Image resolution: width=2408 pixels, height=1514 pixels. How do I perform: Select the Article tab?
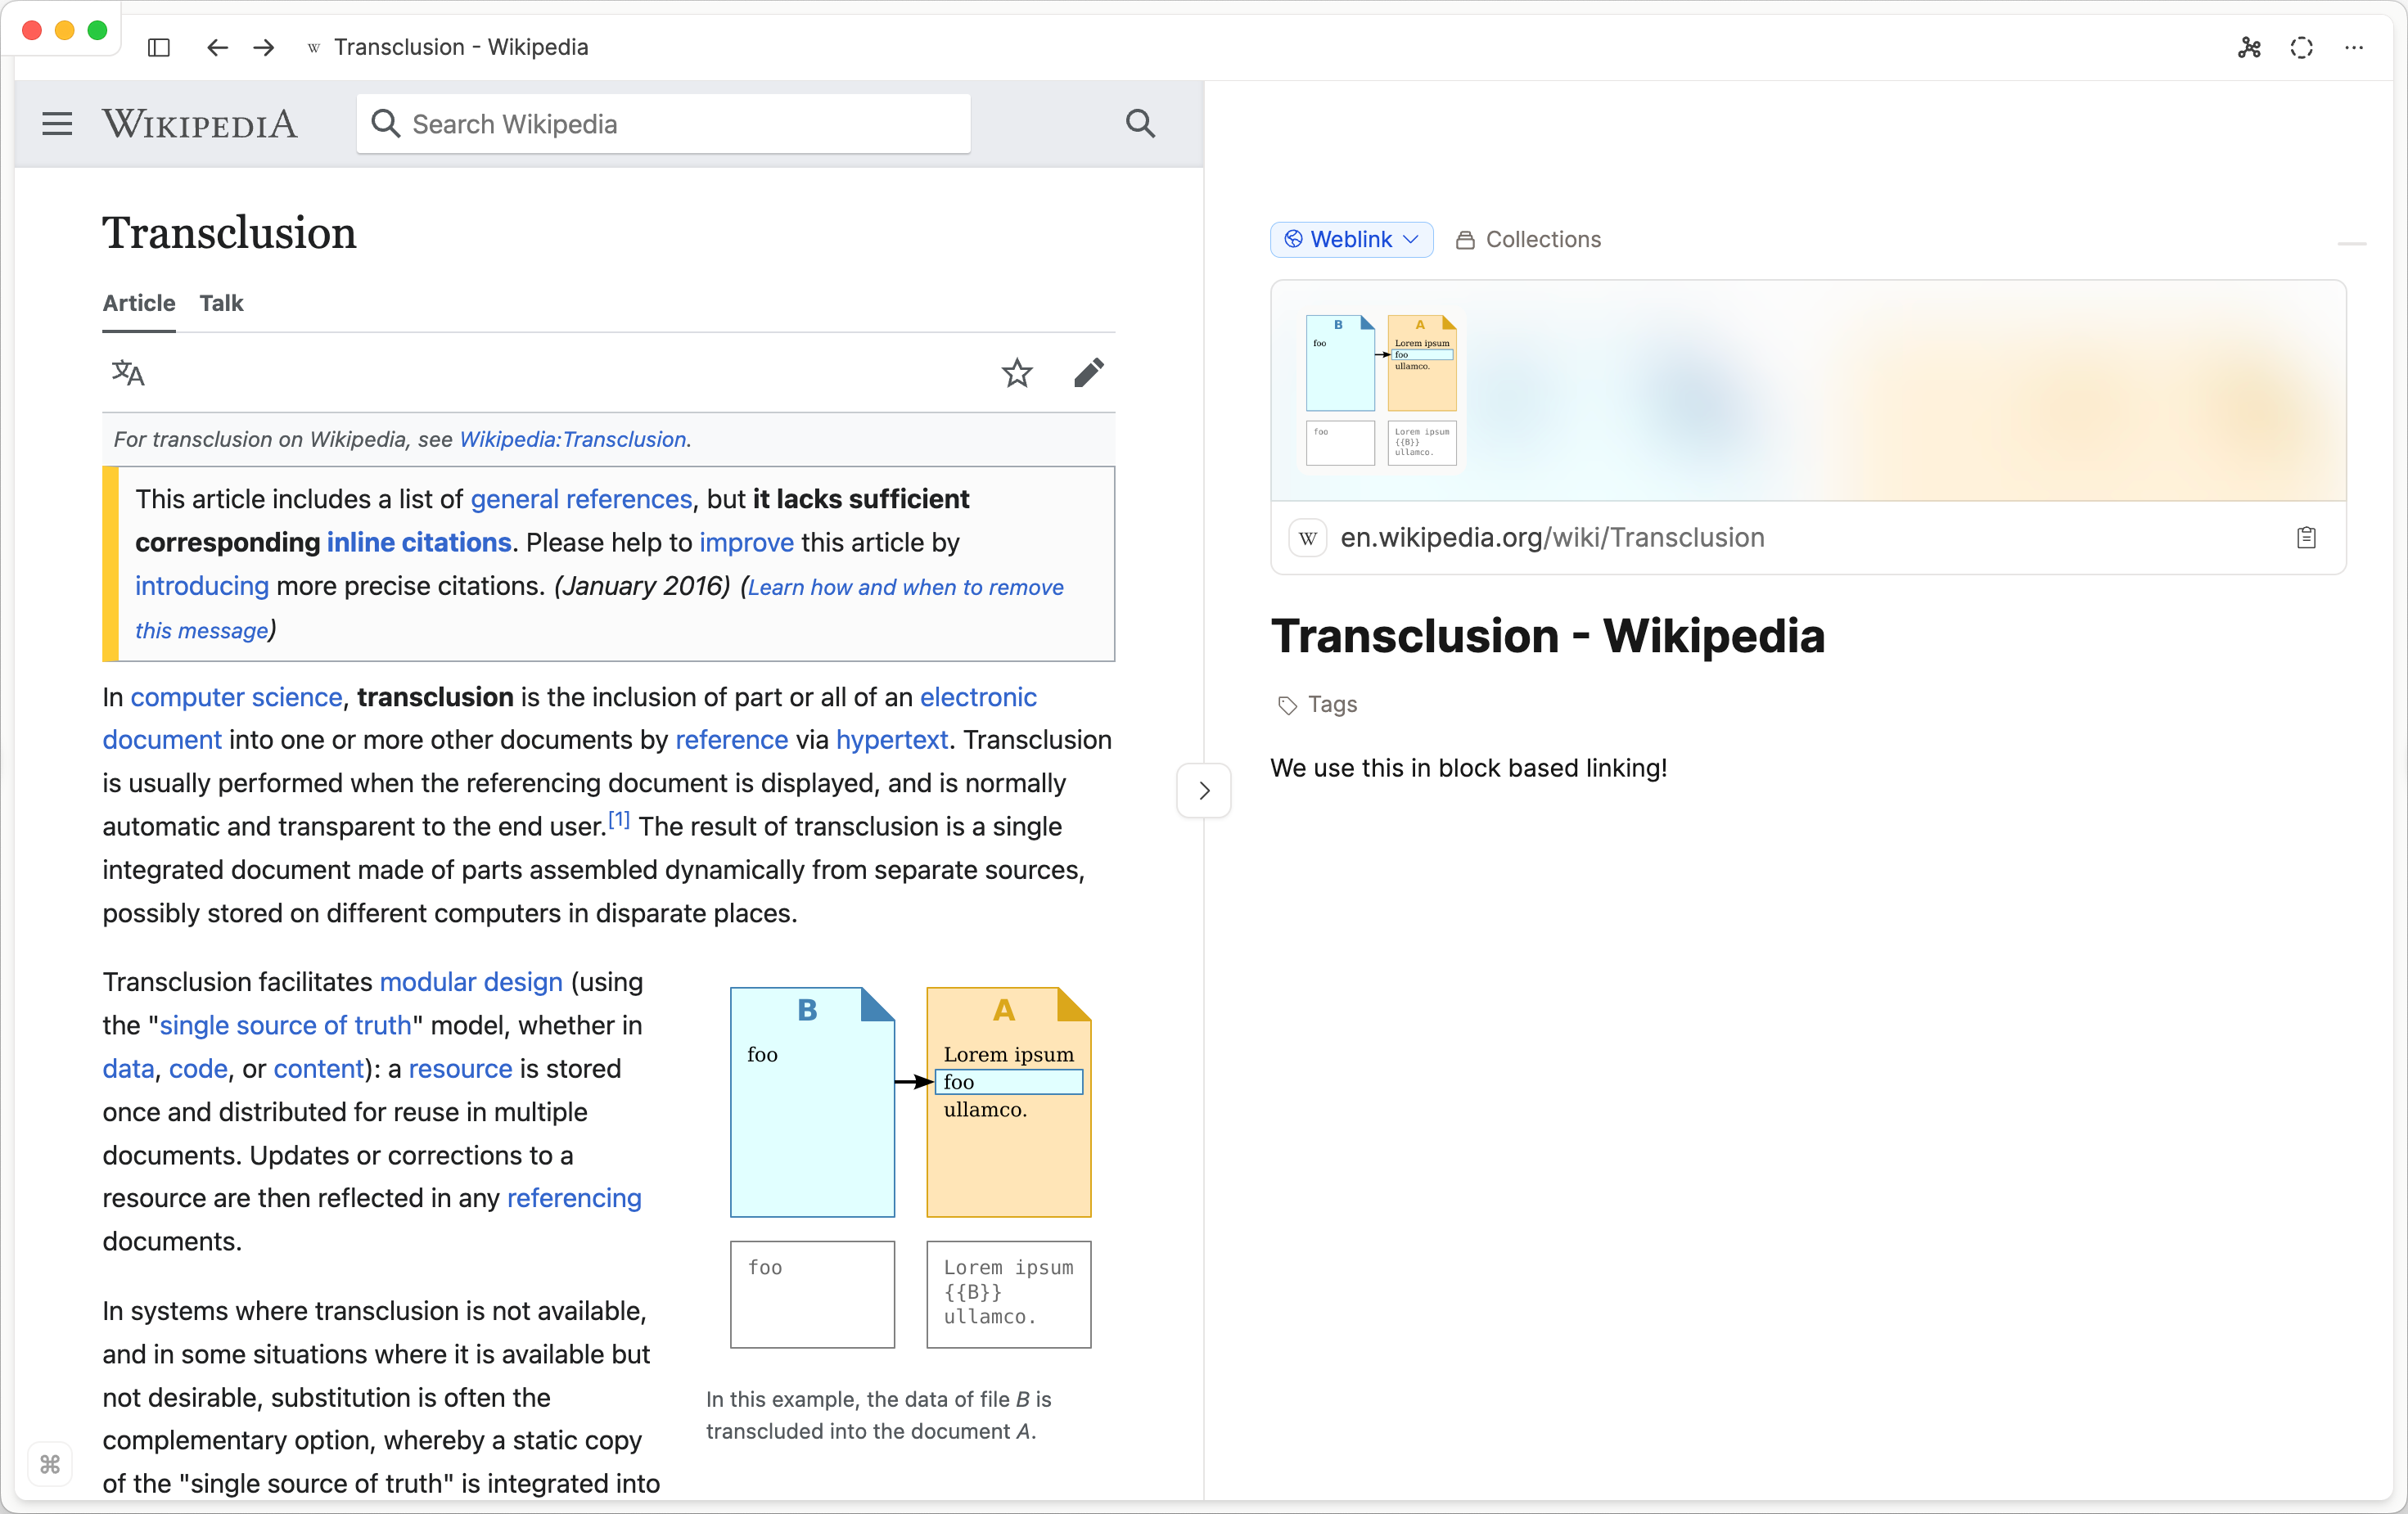138,303
